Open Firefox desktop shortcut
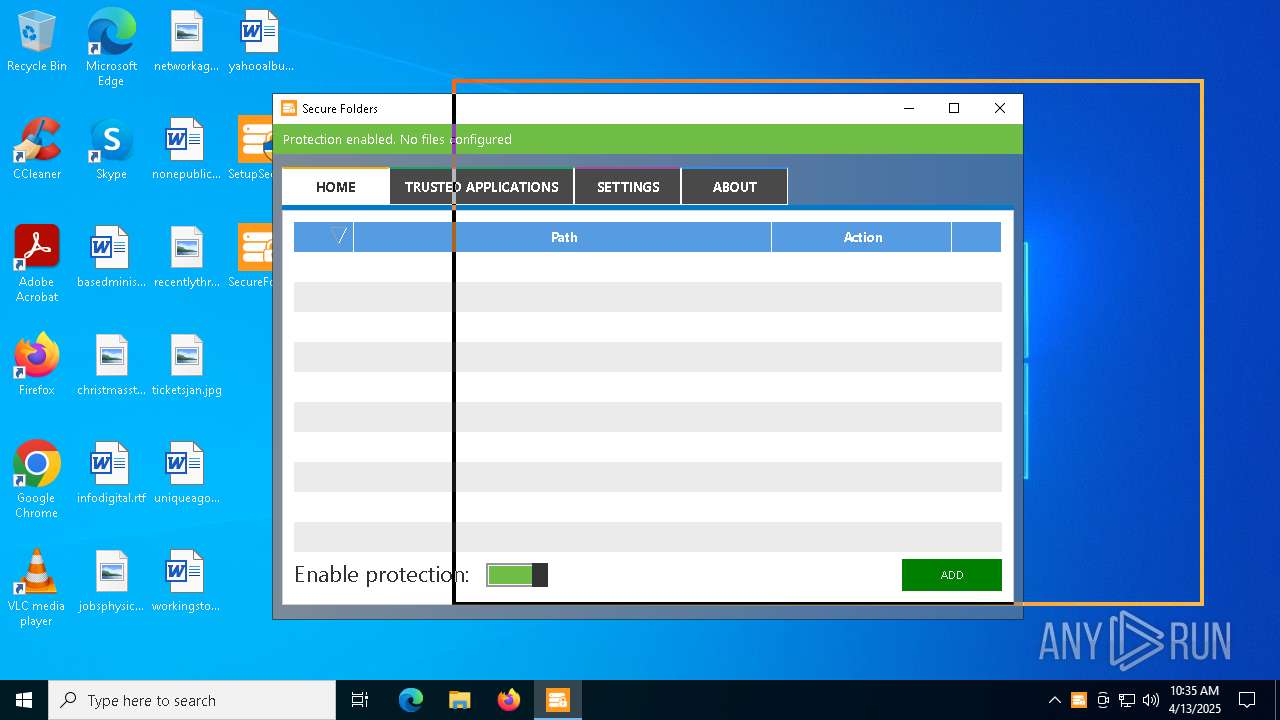1280x720 pixels. tap(37, 365)
